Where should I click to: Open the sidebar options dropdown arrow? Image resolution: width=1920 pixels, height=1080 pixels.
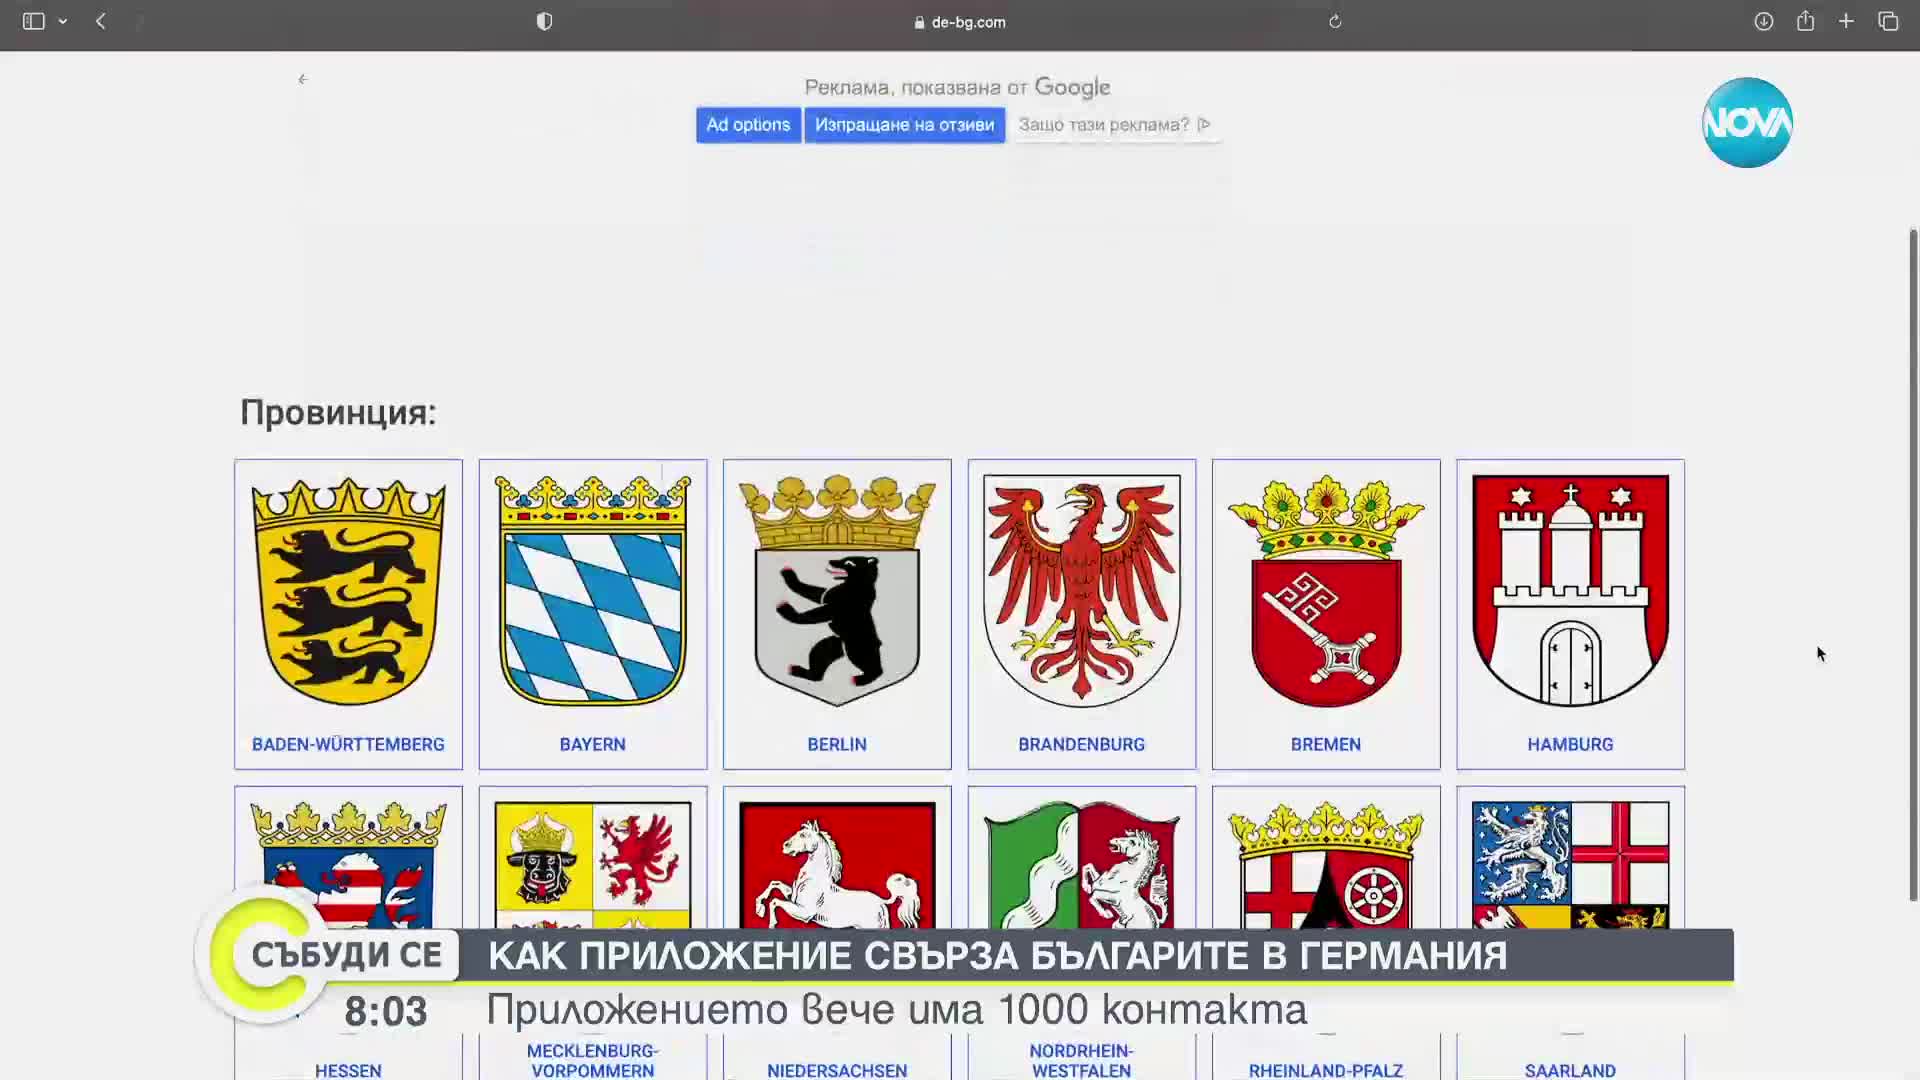[x=63, y=21]
